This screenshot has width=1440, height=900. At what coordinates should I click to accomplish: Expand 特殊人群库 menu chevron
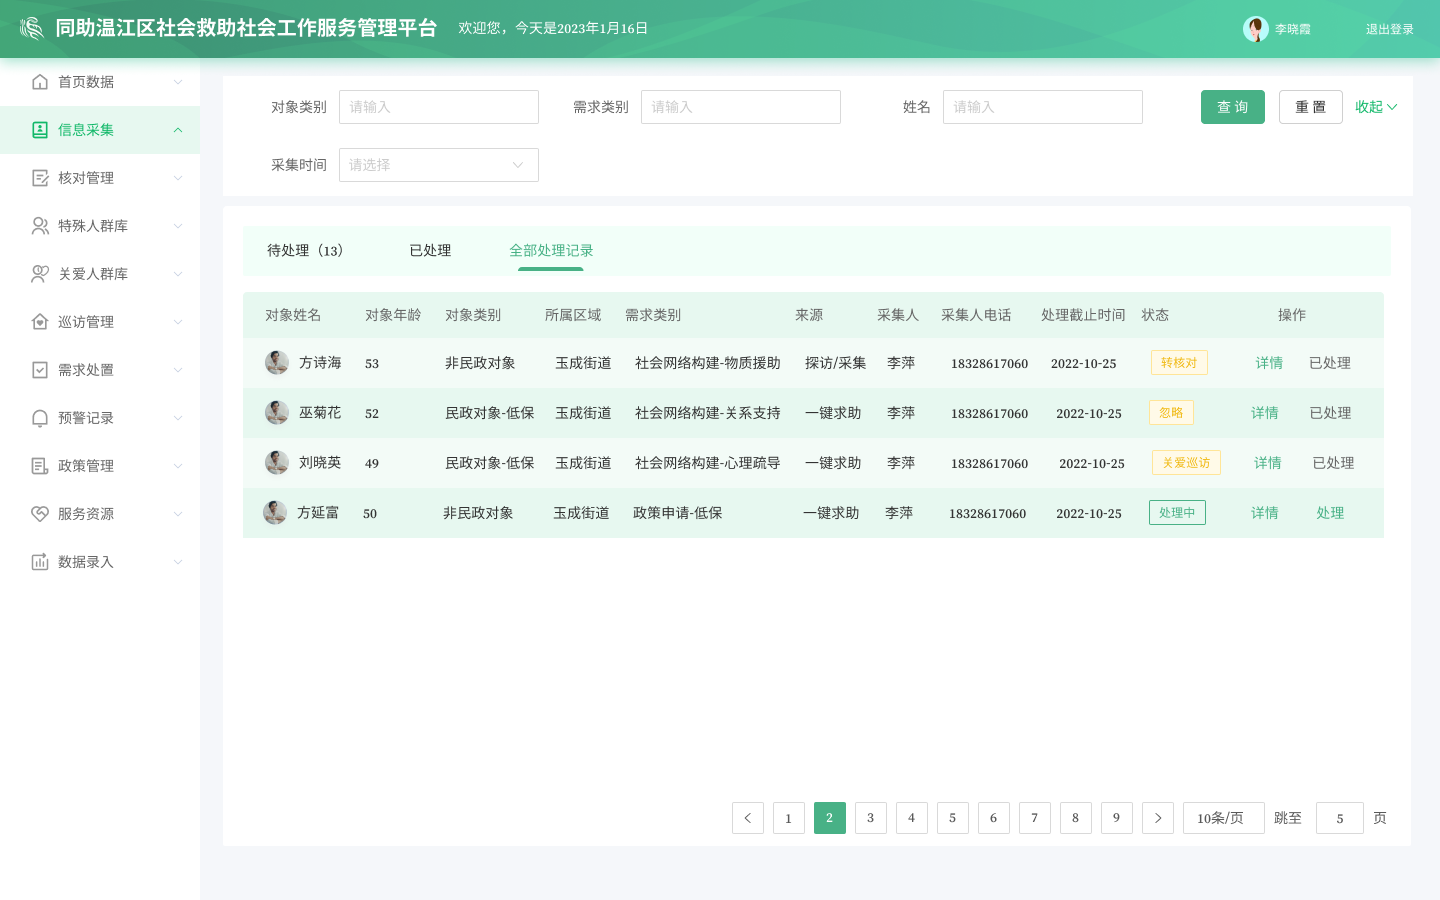pyautogui.click(x=178, y=226)
